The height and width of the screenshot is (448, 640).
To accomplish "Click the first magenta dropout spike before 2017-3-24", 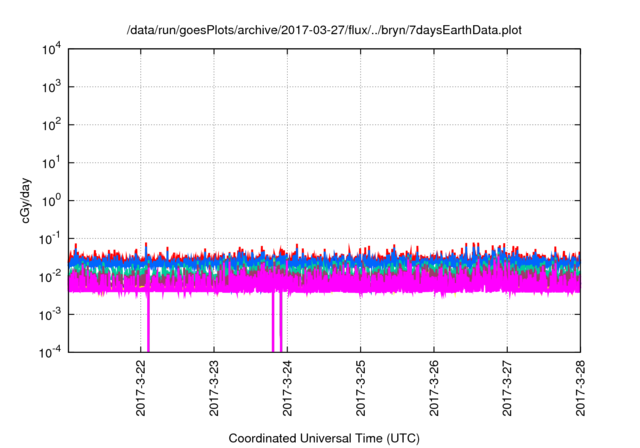I will [x=273, y=322].
